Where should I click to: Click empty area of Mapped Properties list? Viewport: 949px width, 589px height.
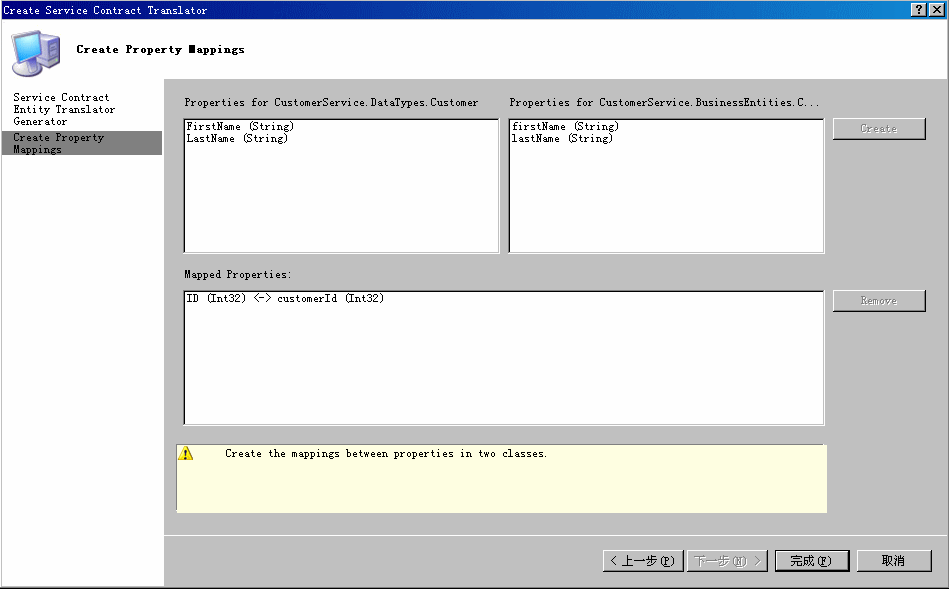click(503, 370)
